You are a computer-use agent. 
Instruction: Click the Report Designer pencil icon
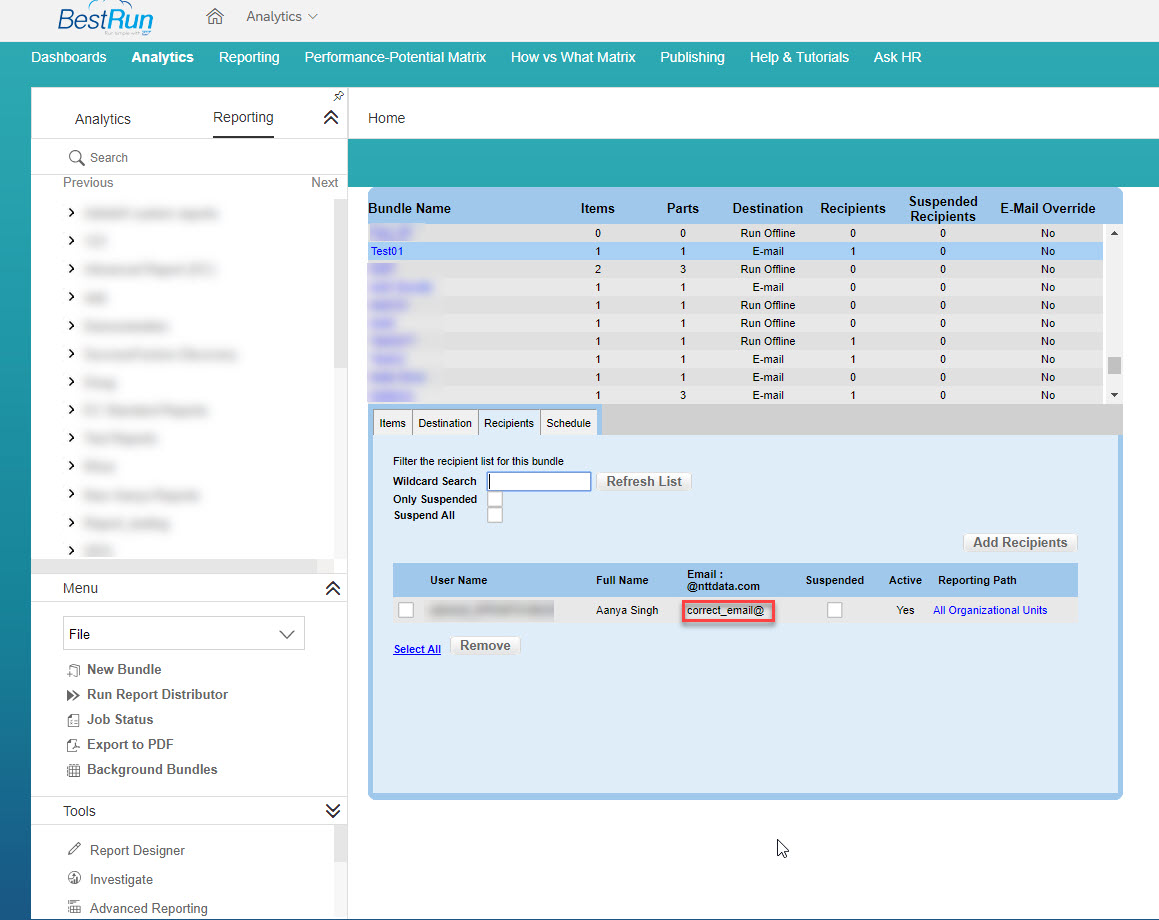point(74,849)
